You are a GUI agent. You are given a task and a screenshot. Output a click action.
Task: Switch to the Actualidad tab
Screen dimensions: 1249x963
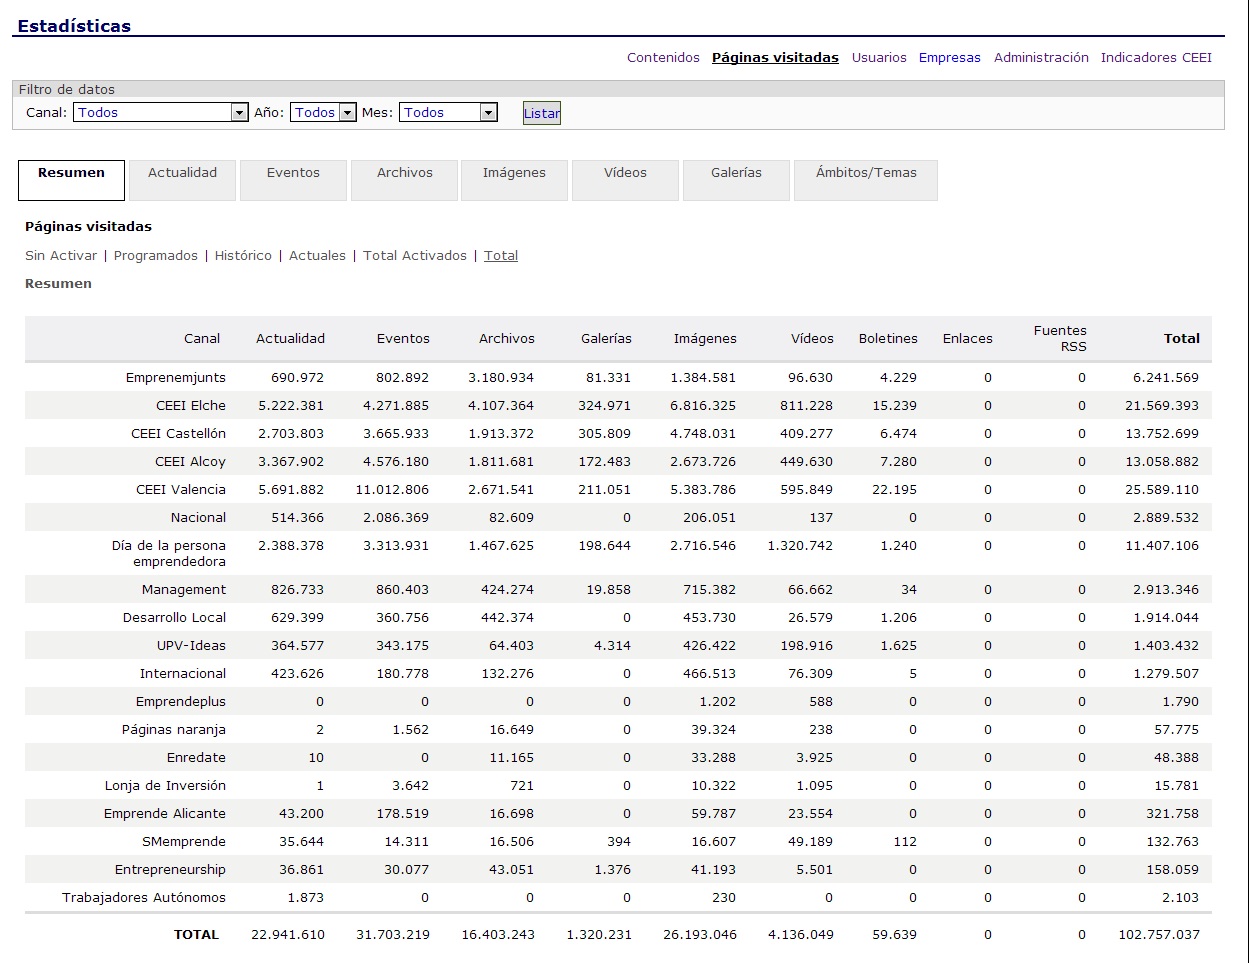[x=182, y=174]
